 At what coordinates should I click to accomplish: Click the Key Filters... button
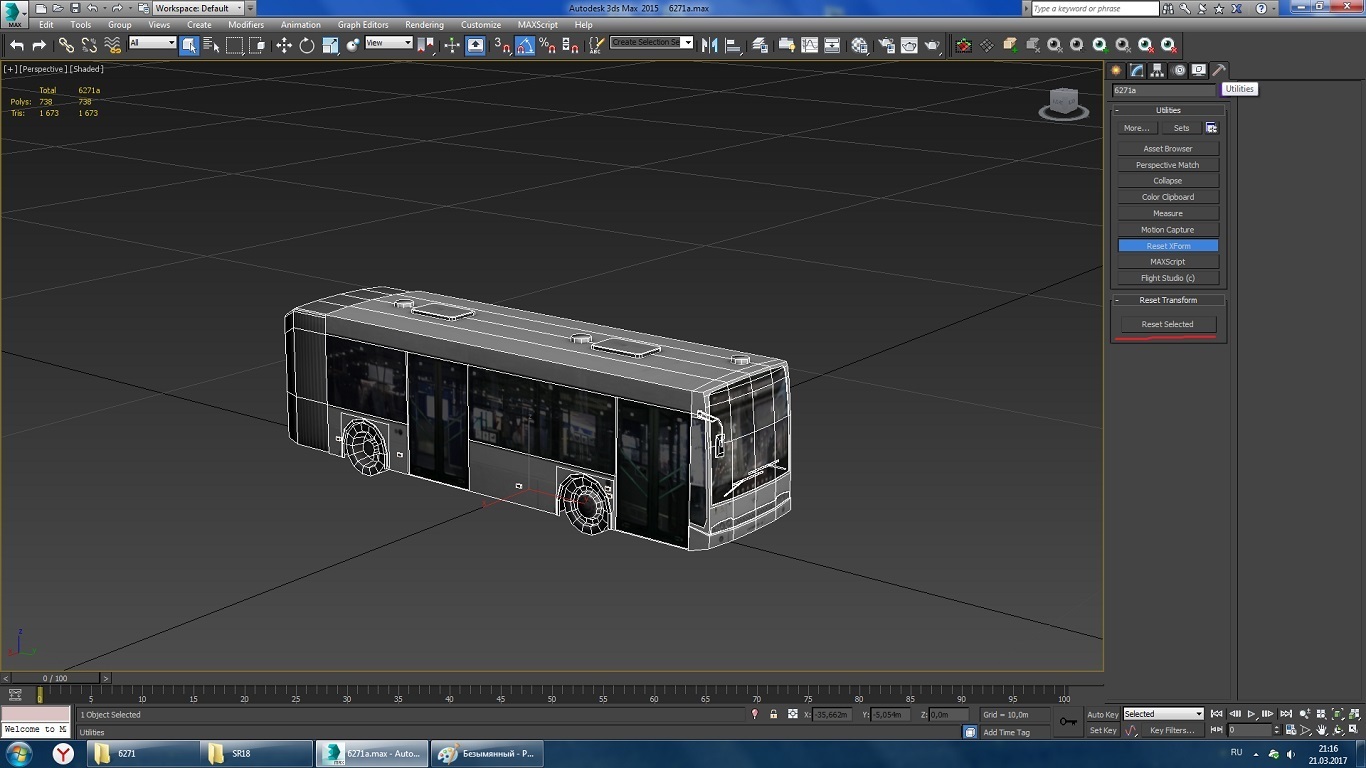pos(1171,730)
